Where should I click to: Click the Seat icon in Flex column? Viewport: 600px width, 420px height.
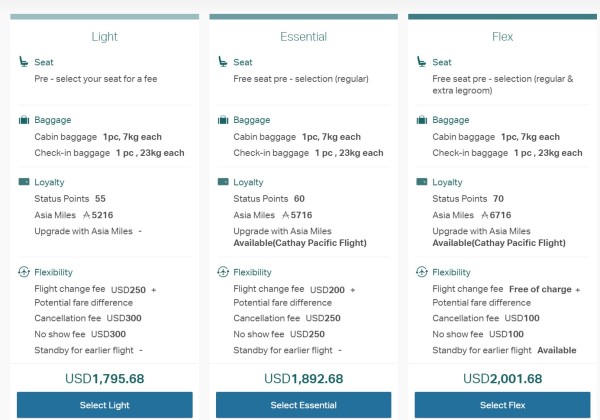point(422,62)
